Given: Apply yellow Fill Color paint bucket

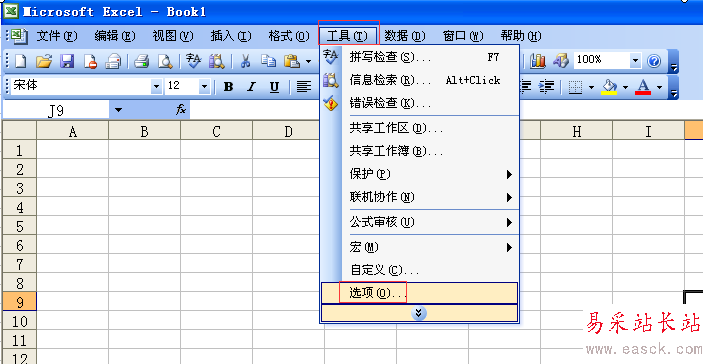Looking at the screenshot, I should click(609, 87).
